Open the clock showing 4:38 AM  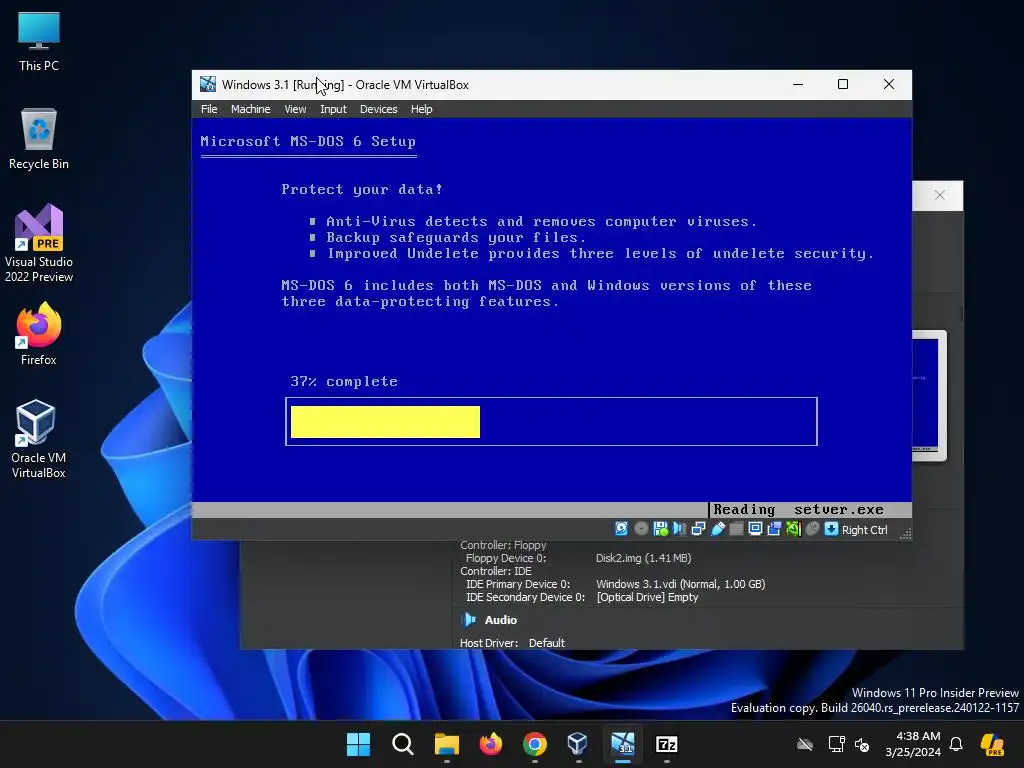913,744
